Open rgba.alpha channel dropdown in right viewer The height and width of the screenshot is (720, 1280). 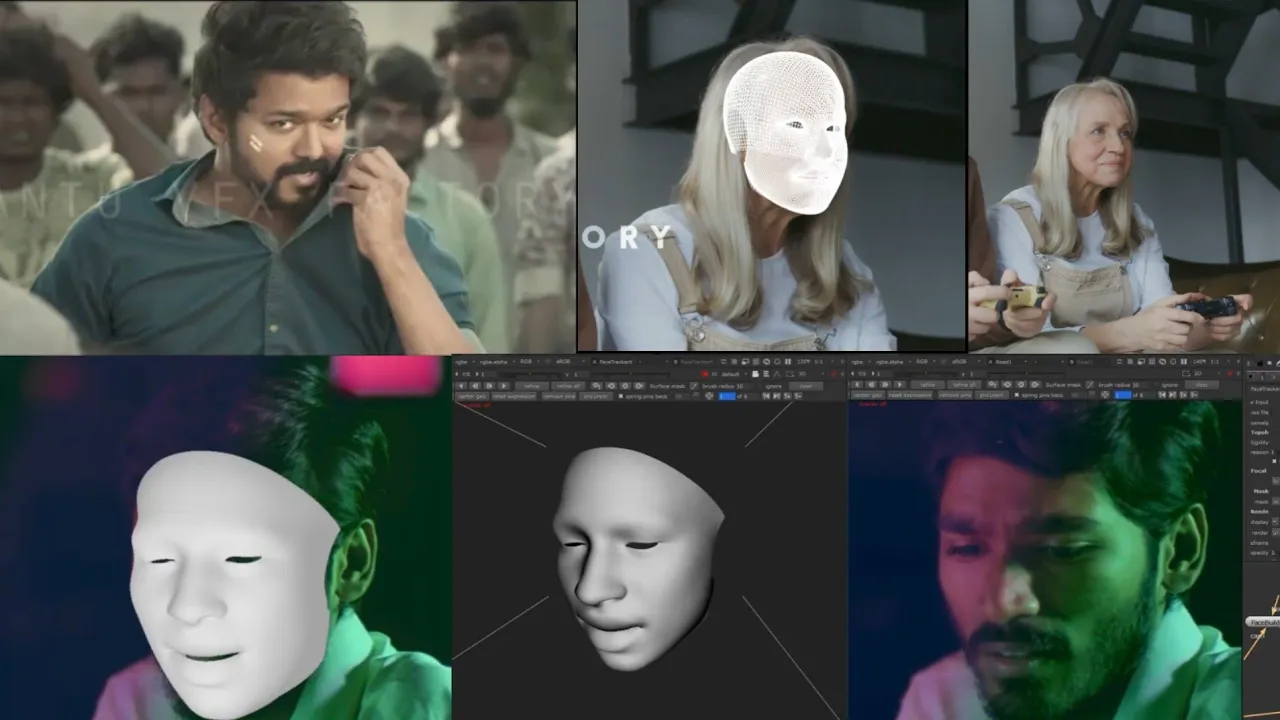tap(893, 362)
